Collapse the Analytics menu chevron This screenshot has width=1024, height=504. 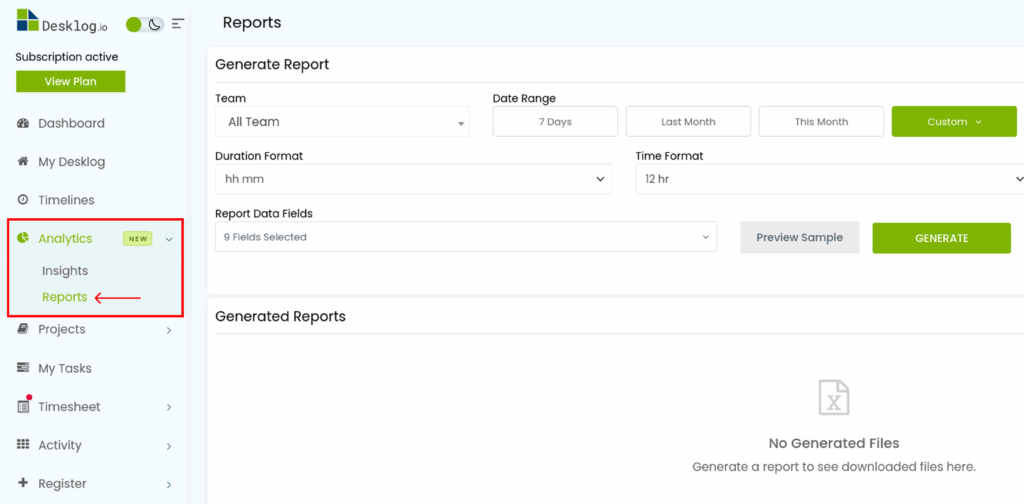[x=169, y=239]
